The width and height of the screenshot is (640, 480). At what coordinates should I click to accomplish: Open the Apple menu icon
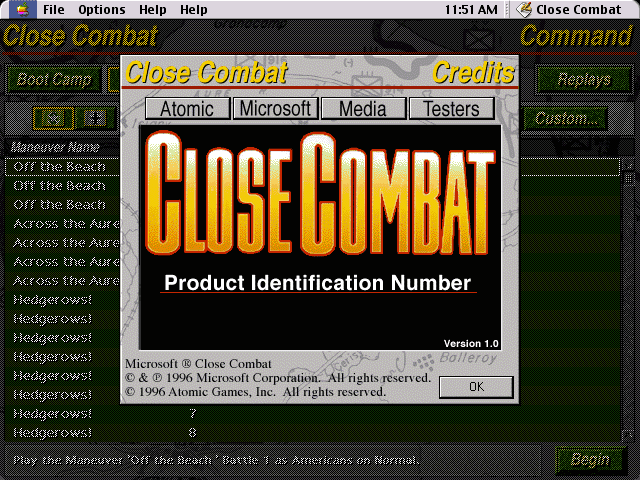(x=22, y=9)
